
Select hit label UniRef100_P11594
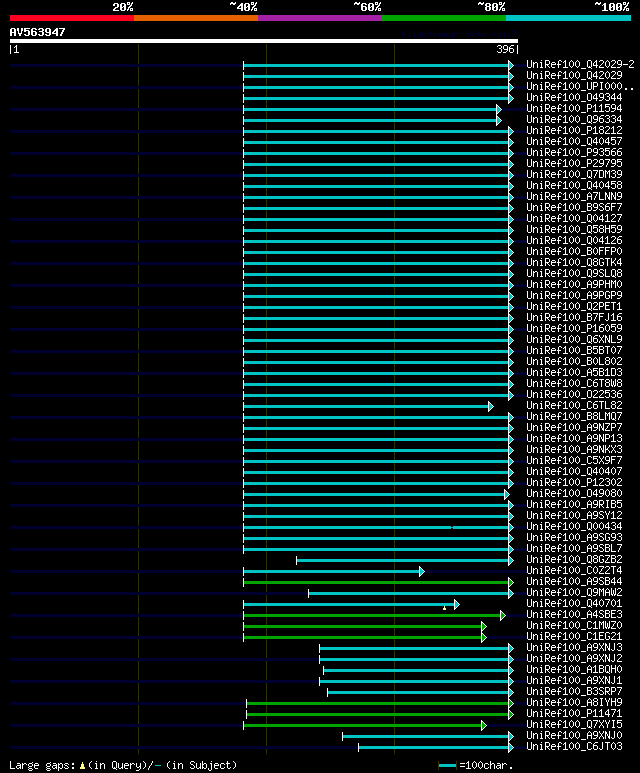[x=574, y=108]
